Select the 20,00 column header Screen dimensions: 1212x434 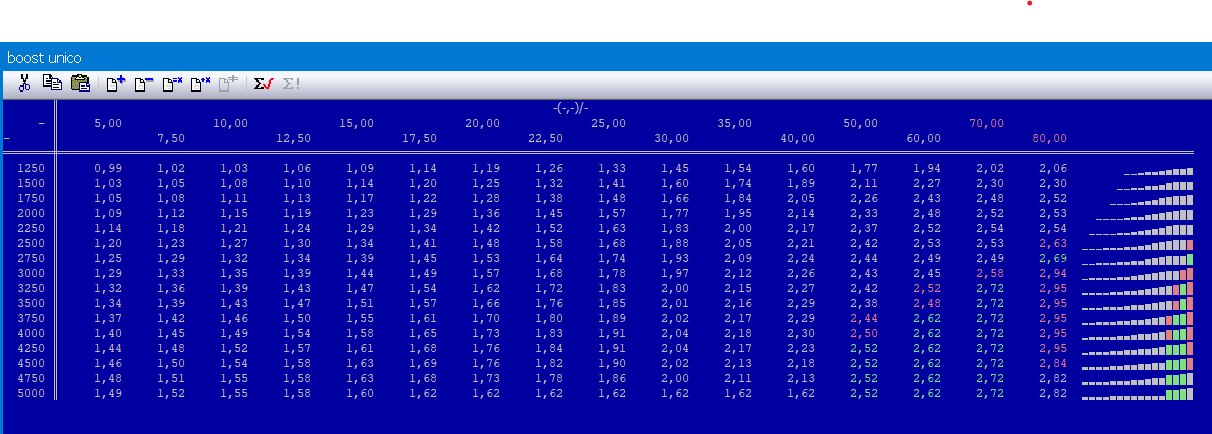pyautogui.click(x=483, y=123)
